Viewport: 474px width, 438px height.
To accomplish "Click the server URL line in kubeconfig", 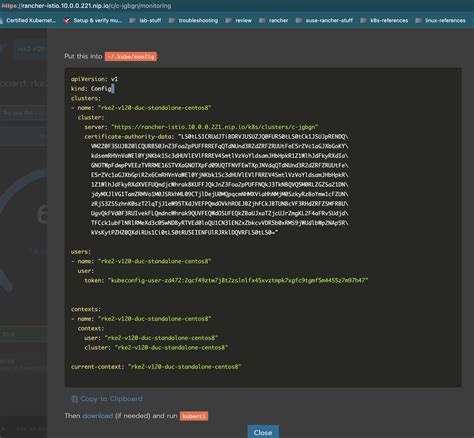I will 201,127.
